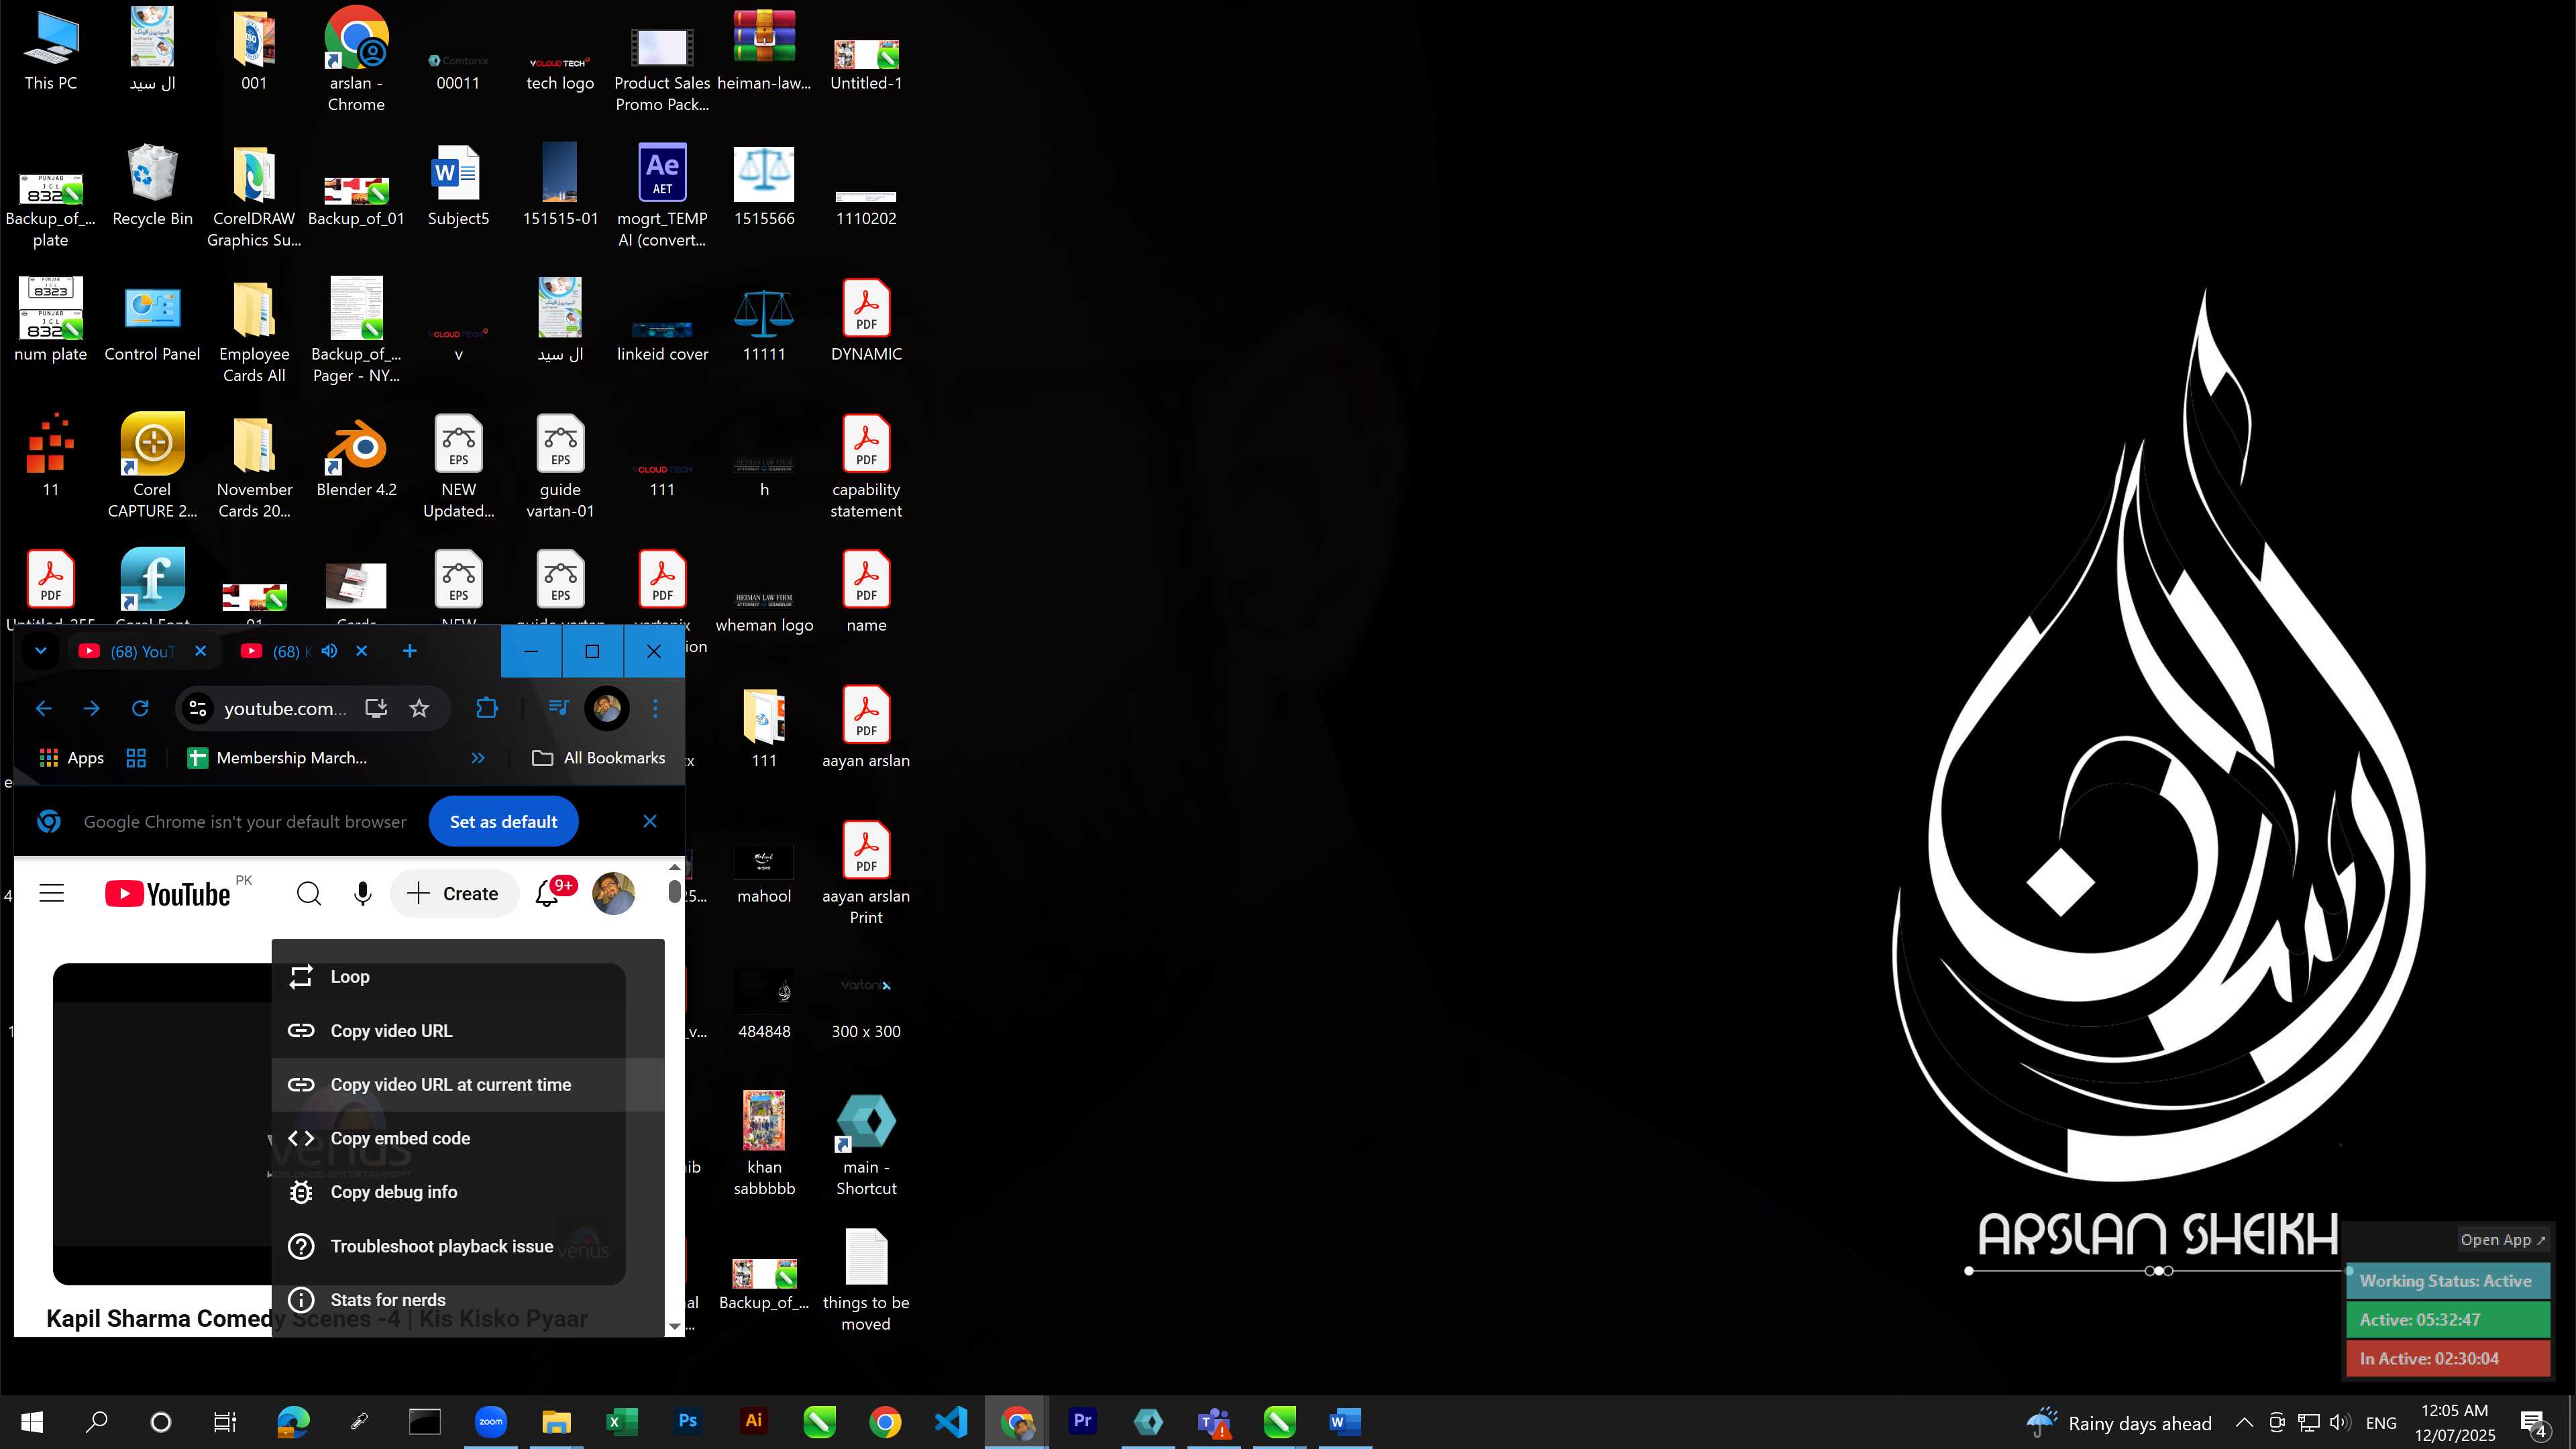Open the Rainy days ahead weather widget
The image size is (2576, 1449).
[x=2118, y=1422]
